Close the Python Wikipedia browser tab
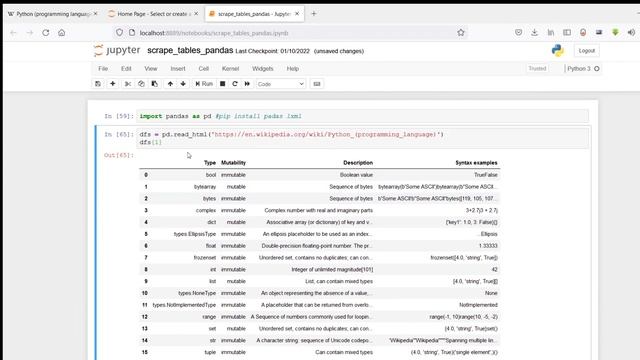The image size is (640, 360). click(96, 14)
